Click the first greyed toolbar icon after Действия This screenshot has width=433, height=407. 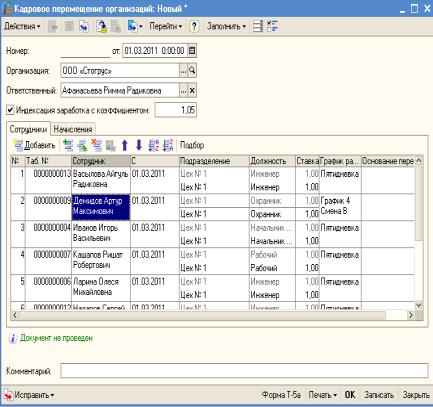tap(53, 26)
